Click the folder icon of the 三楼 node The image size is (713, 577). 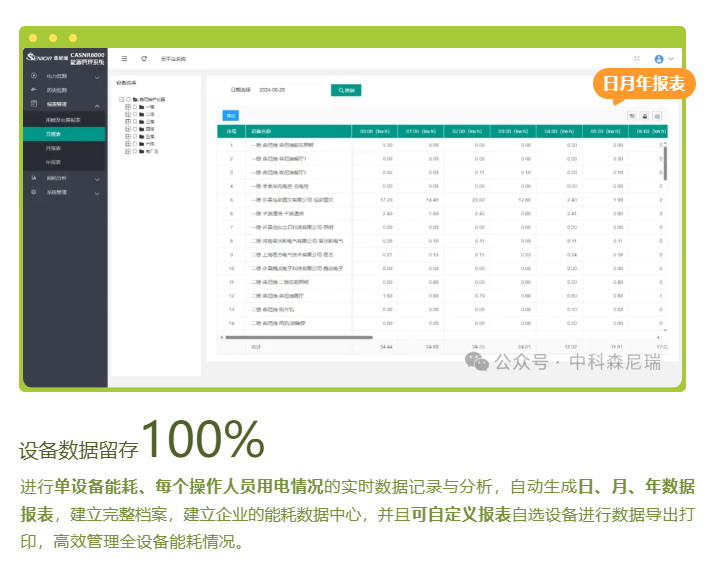coord(141,122)
